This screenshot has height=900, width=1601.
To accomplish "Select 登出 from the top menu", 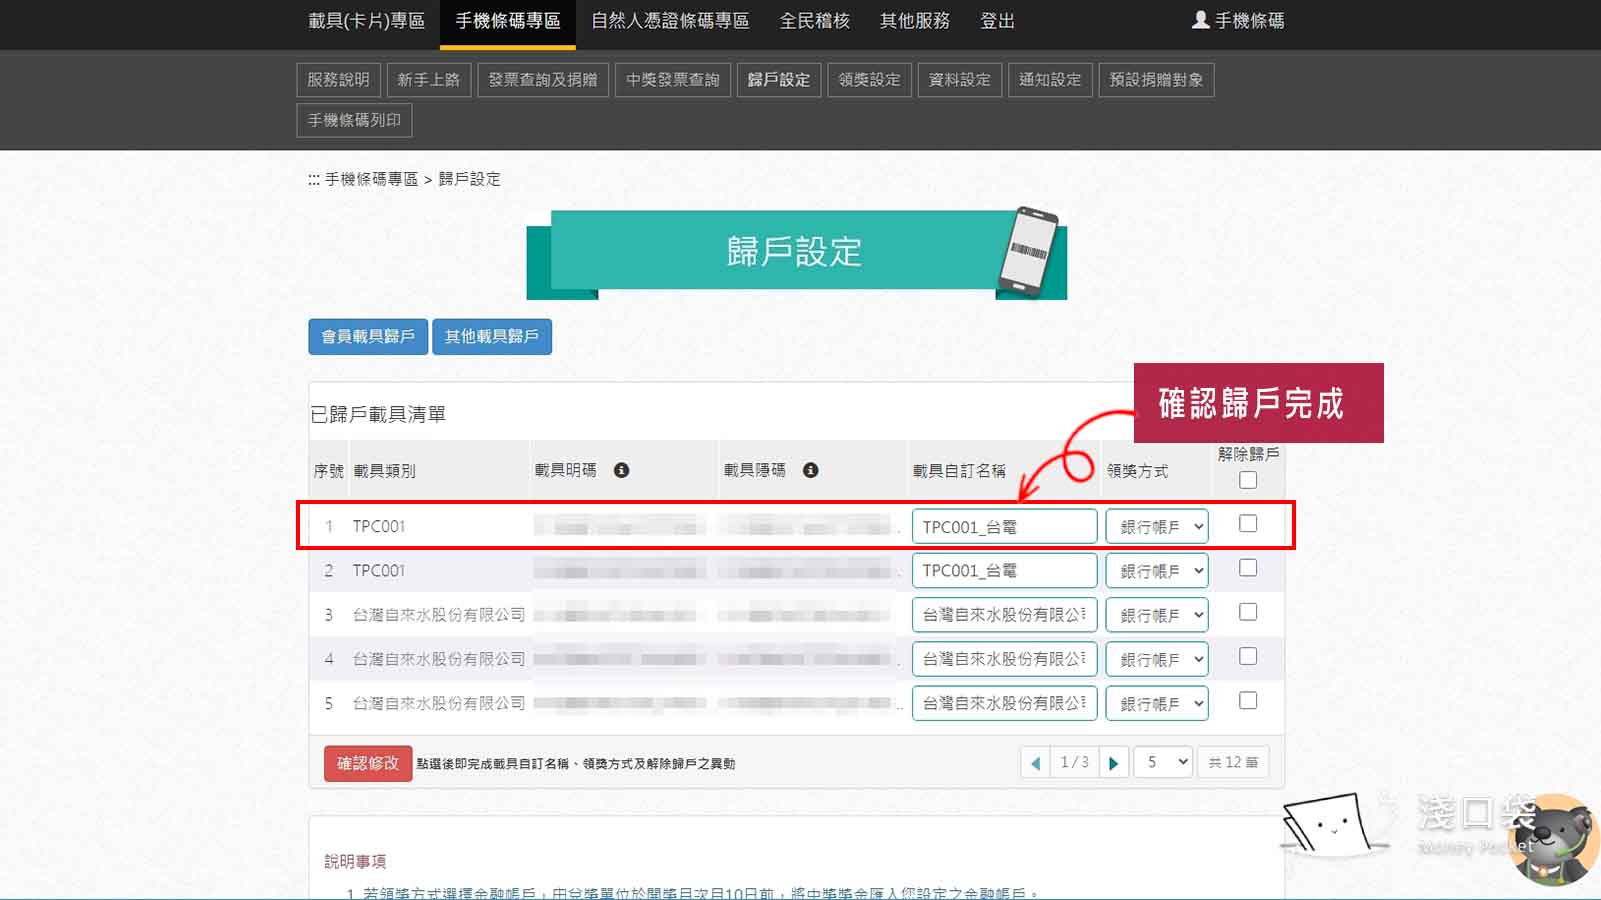I will [996, 21].
